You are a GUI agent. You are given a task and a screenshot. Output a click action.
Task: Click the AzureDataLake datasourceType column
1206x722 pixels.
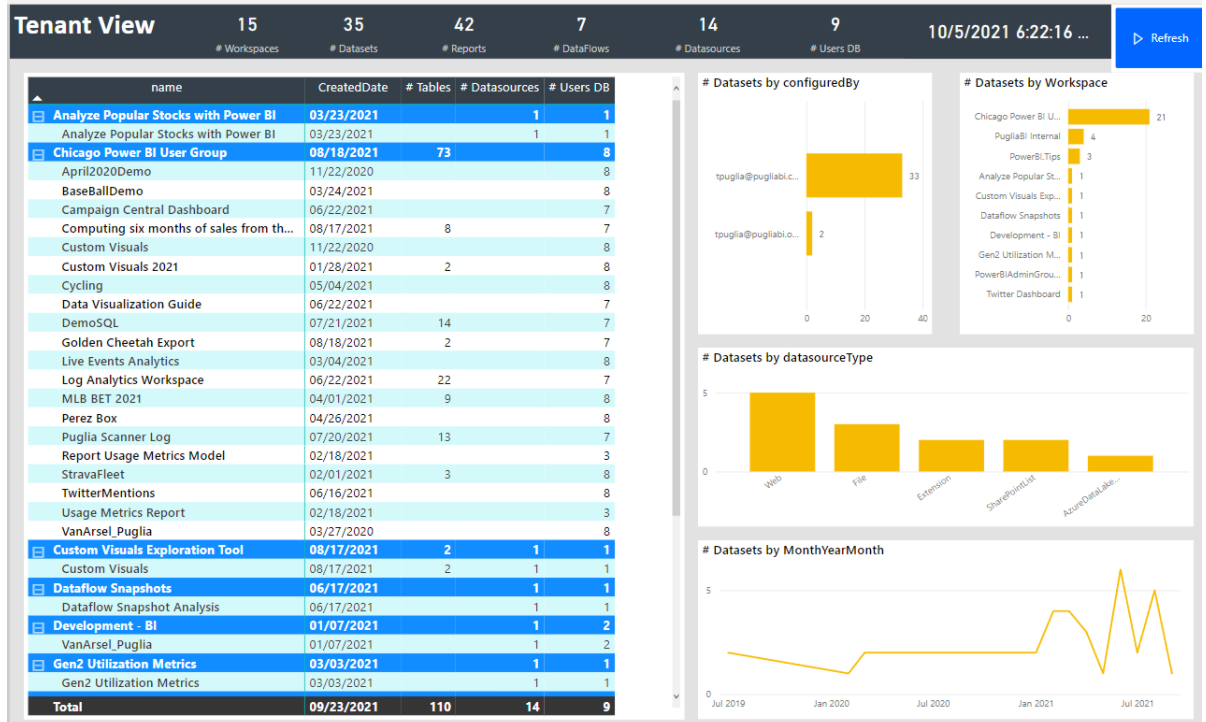tap(1120, 464)
